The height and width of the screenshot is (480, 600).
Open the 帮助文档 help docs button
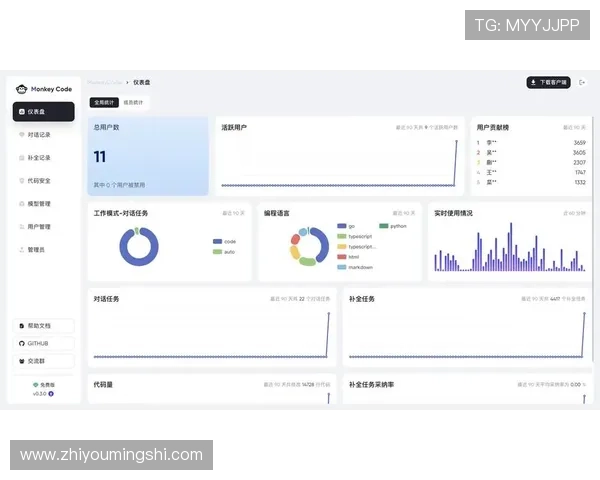tap(44, 326)
